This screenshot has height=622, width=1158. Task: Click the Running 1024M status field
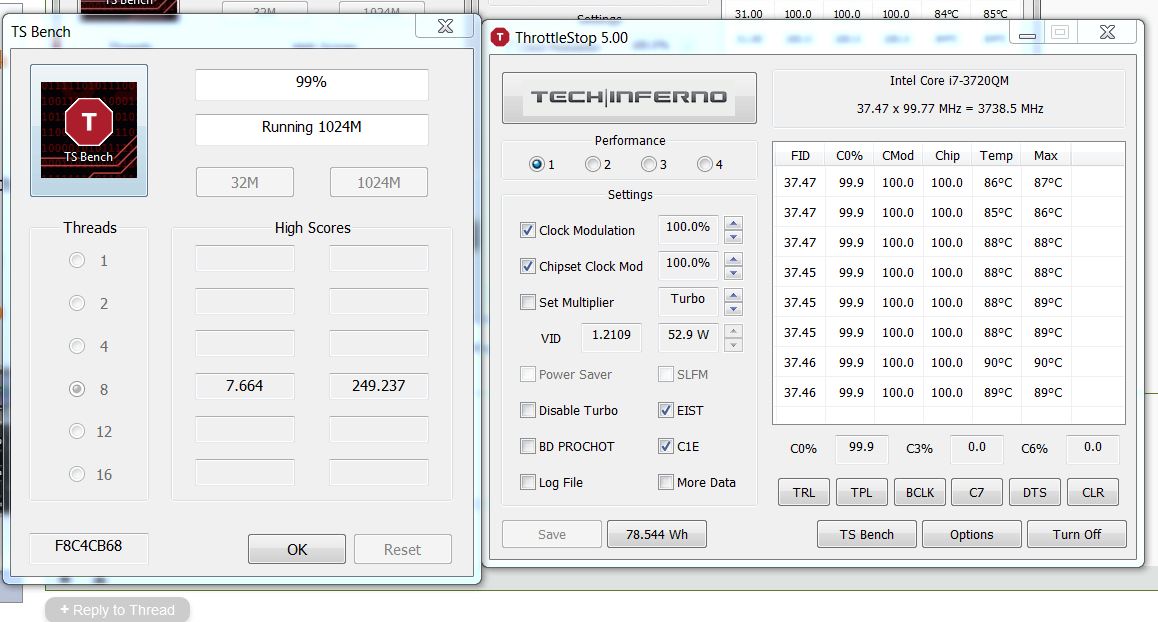(x=312, y=129)
